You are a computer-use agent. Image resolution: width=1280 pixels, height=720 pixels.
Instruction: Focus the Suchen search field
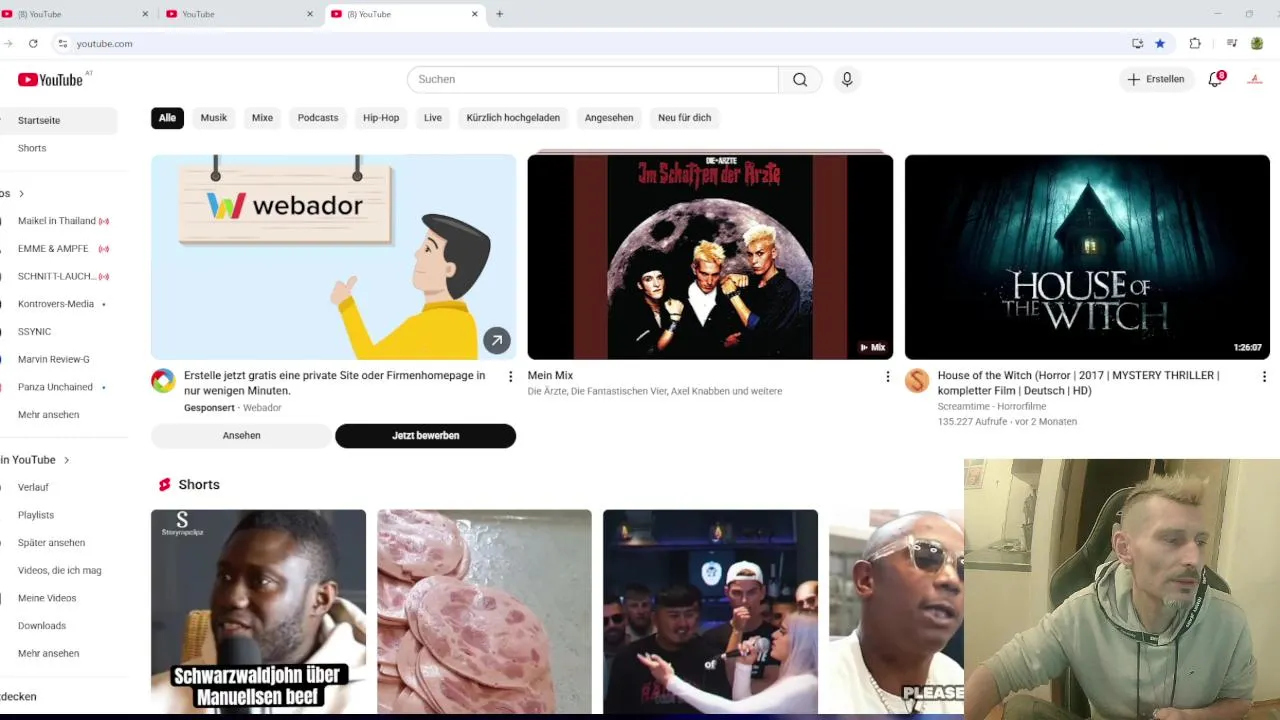pyautogui.click(x=592, y=79)
